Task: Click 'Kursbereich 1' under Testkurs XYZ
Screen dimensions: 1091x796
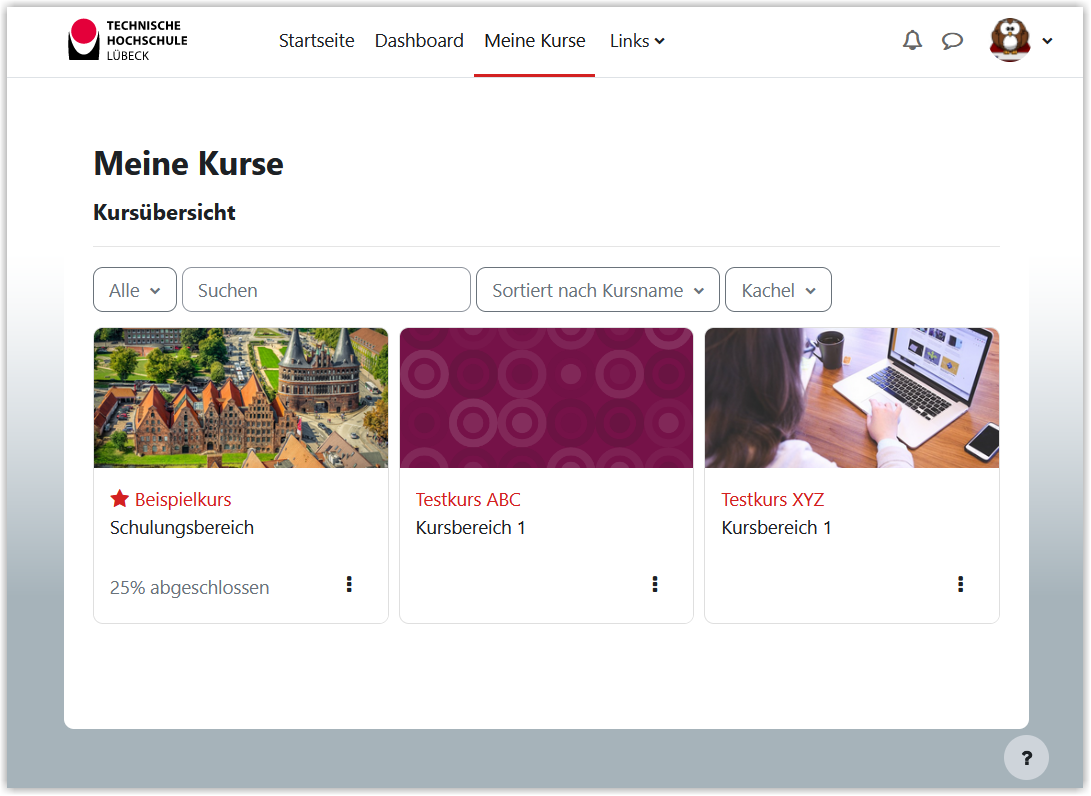Action: click(x=777, y=528)
